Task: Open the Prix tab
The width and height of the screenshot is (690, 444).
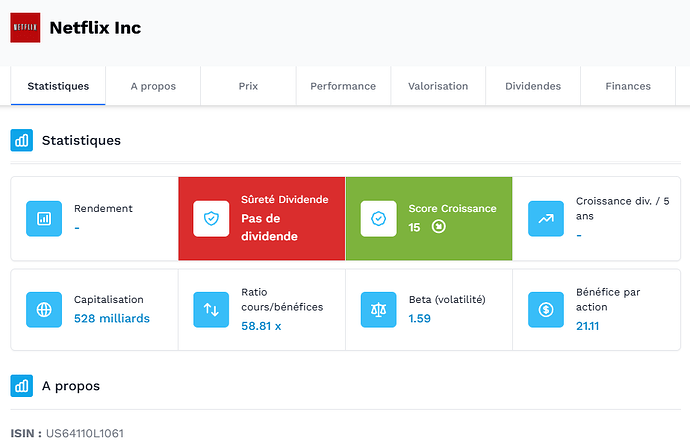Action: coord(248,86)
